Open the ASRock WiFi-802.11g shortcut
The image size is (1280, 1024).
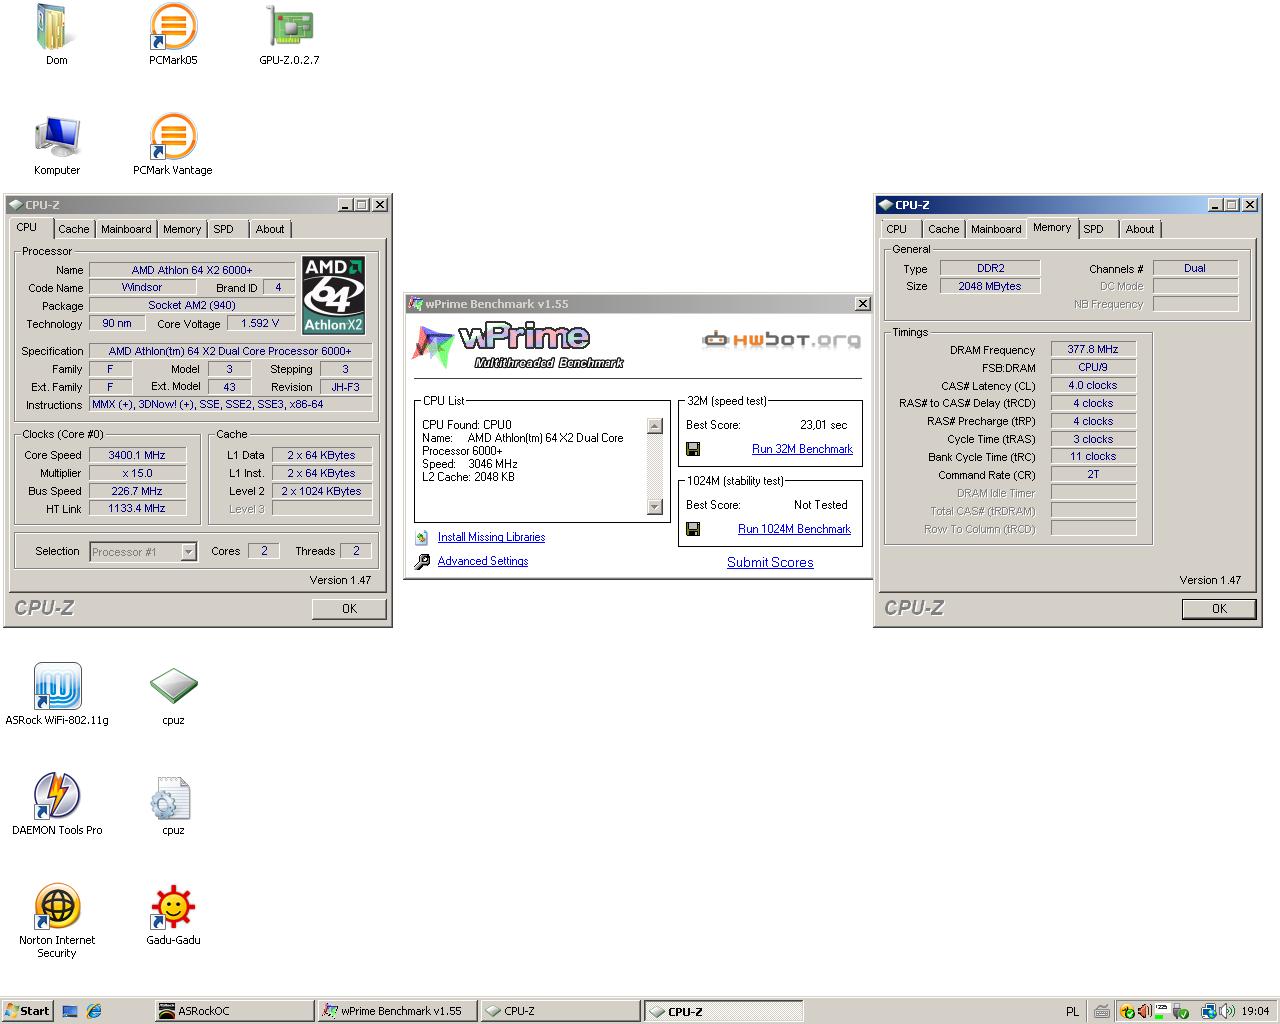click(57, 687)
